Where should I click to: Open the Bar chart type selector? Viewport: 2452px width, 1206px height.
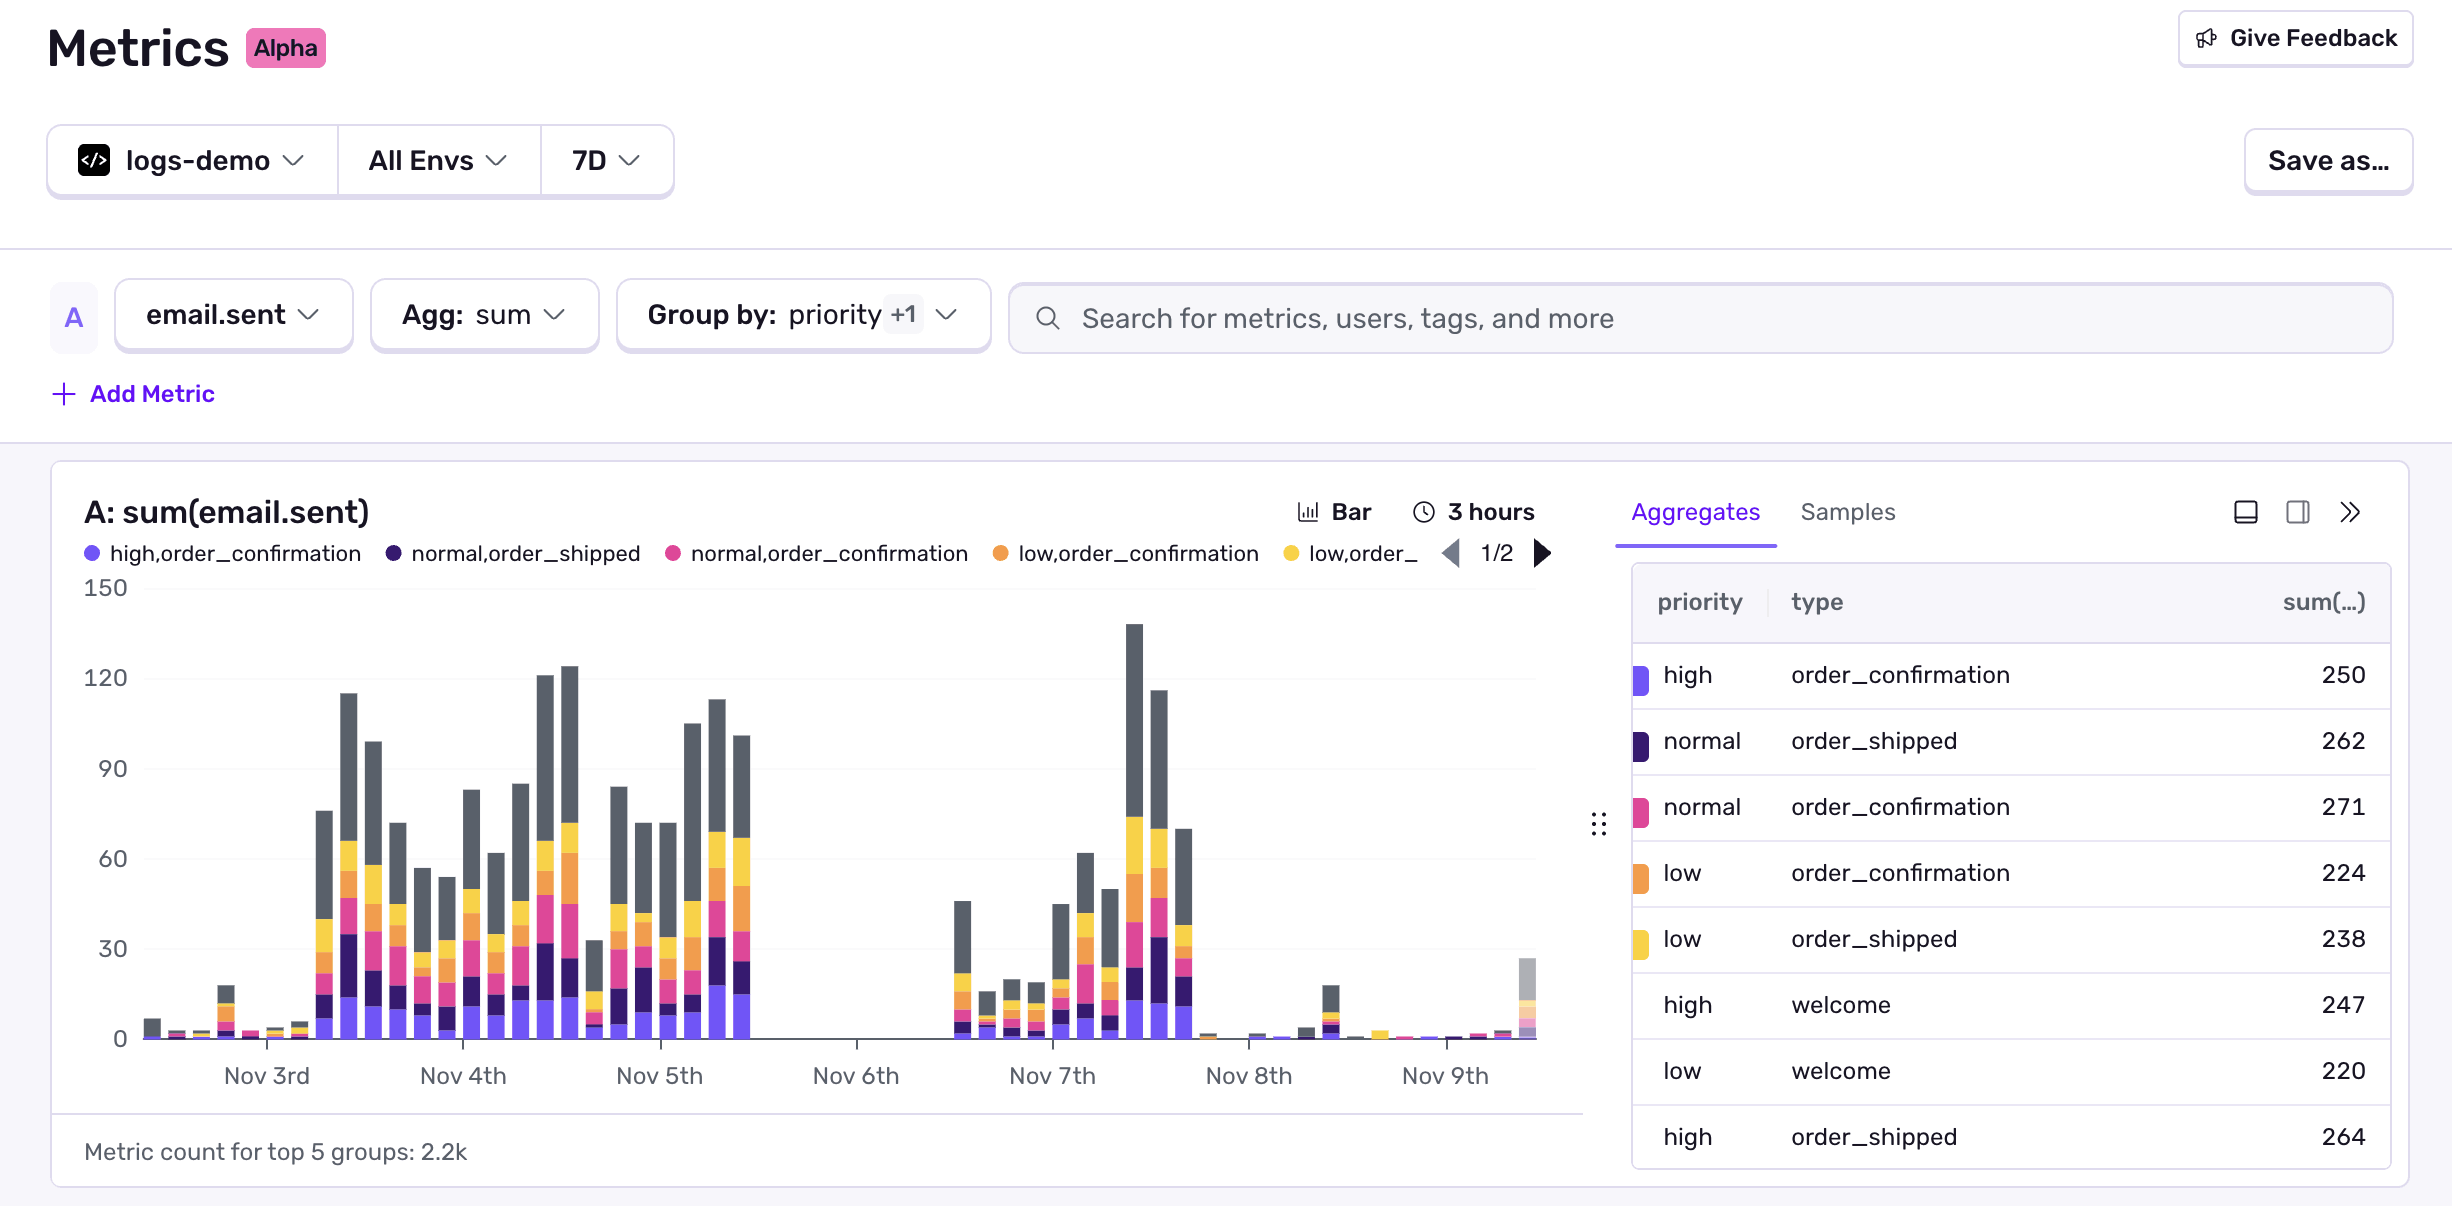tap(1334, 511)
